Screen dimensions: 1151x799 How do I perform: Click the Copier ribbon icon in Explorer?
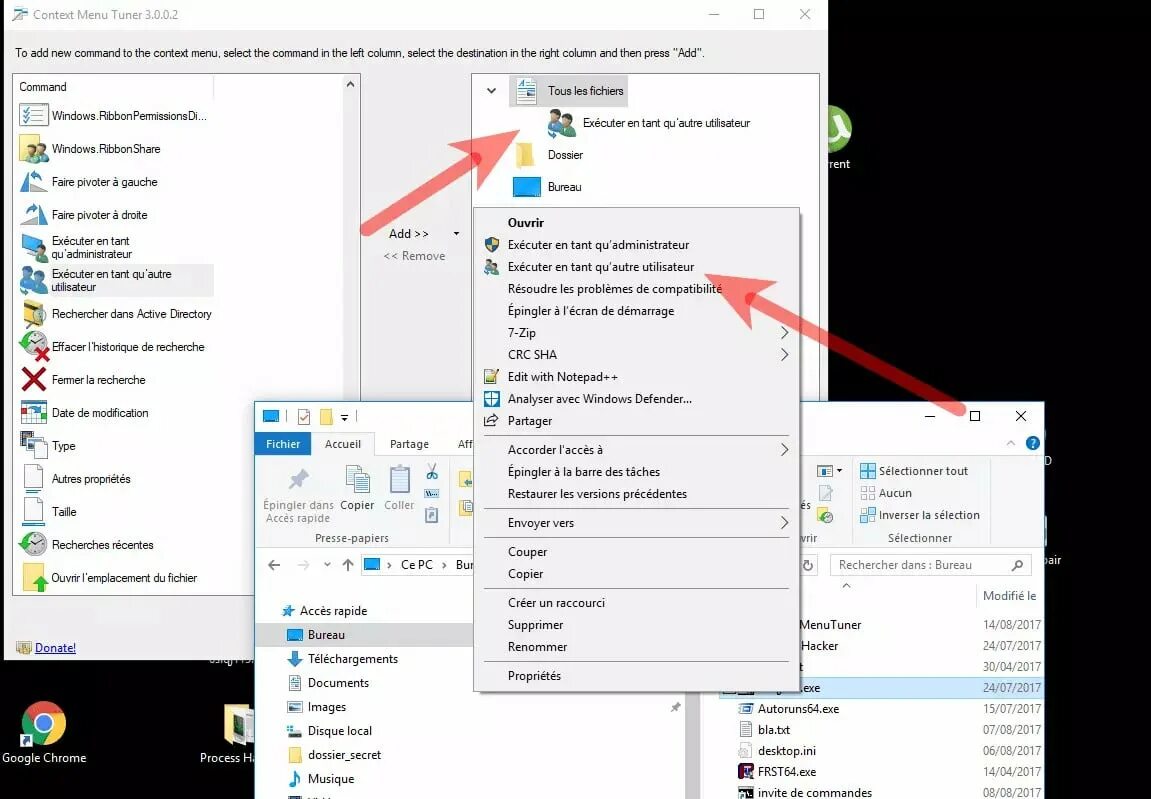click(357, 480)
